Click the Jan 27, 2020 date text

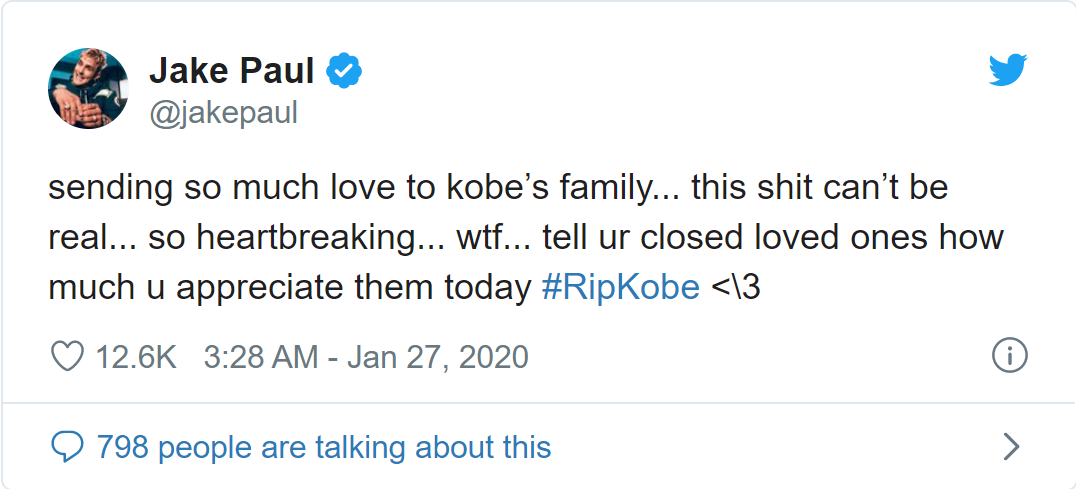(438, 357)
